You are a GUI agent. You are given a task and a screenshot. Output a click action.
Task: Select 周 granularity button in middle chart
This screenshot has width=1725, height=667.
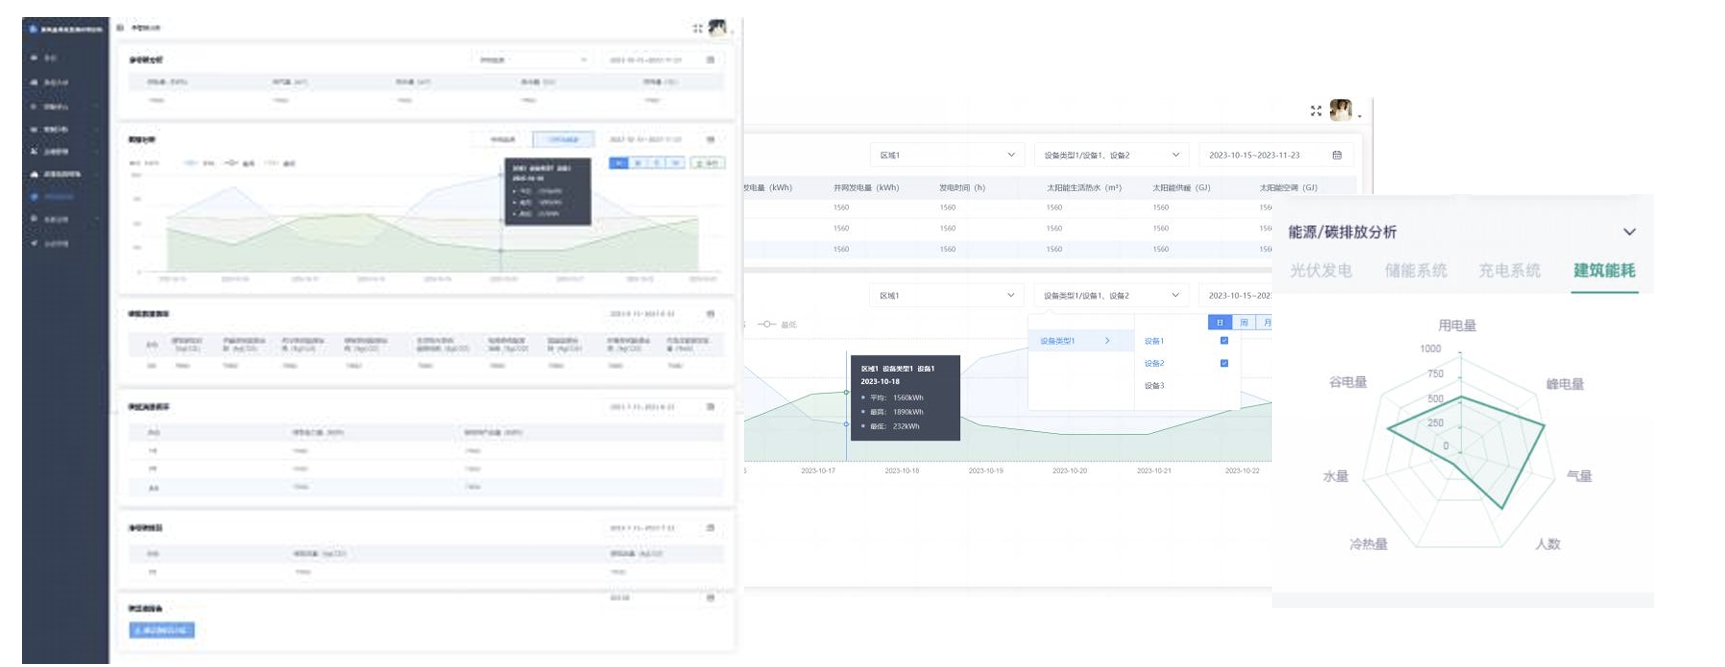point(1244,322)
